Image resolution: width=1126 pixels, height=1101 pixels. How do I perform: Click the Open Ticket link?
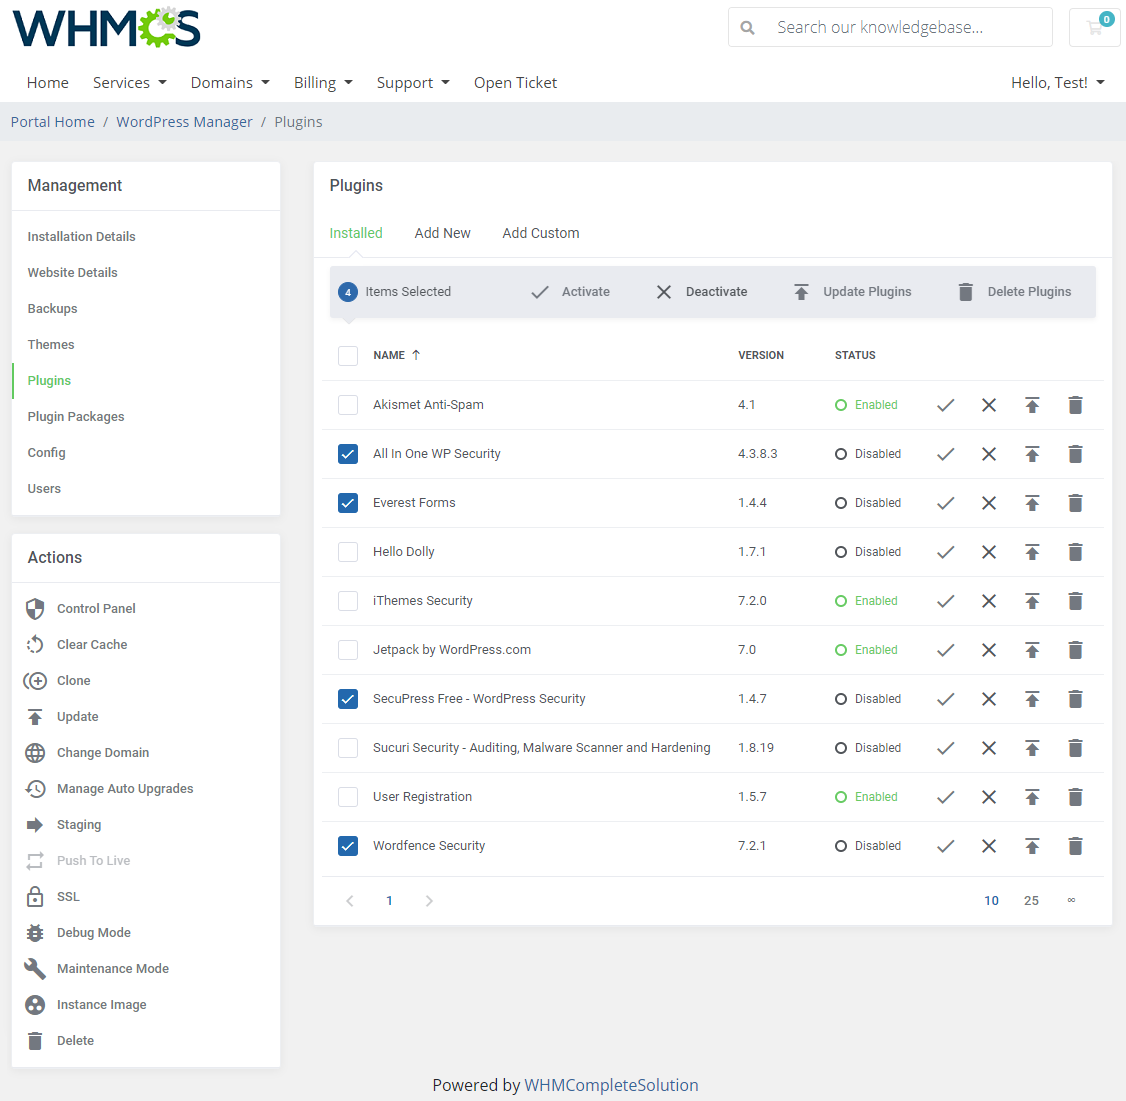(515, 82)
